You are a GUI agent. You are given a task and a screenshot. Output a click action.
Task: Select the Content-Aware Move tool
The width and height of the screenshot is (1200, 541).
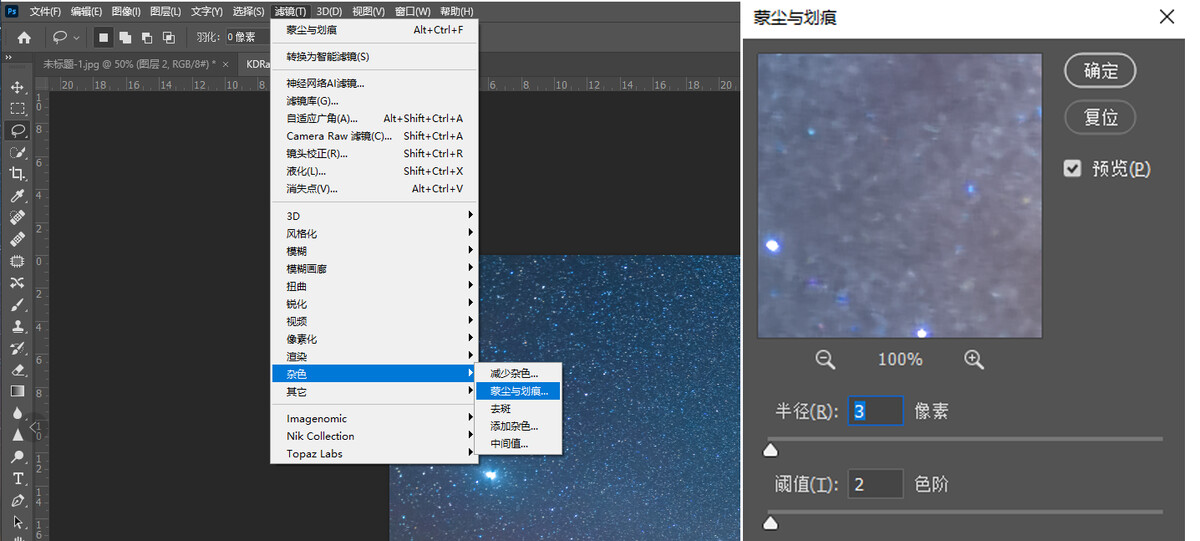click(x=17, y=282)
